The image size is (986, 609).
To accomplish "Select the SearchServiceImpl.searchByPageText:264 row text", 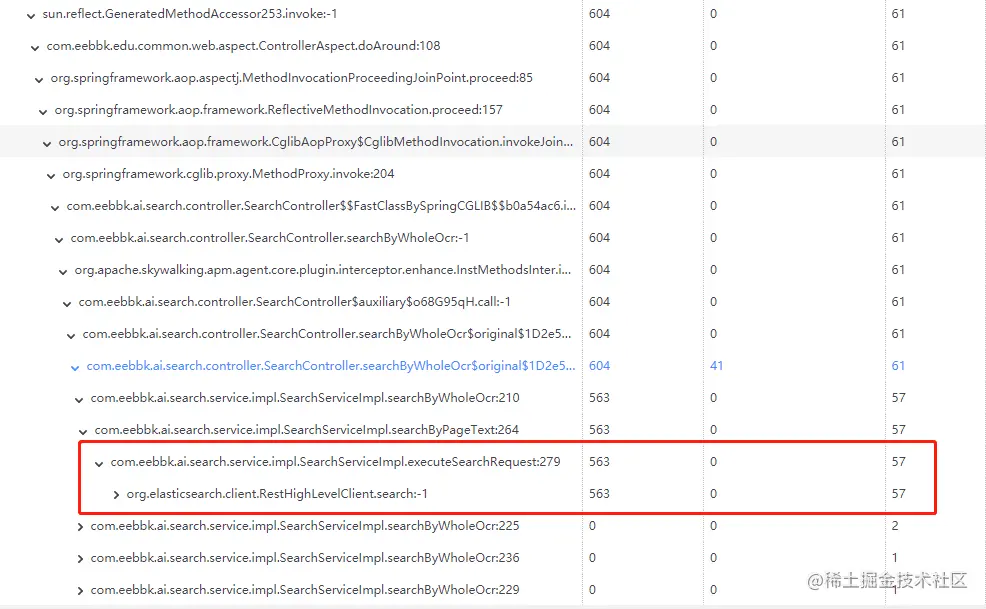I will (x=307, y=430).
